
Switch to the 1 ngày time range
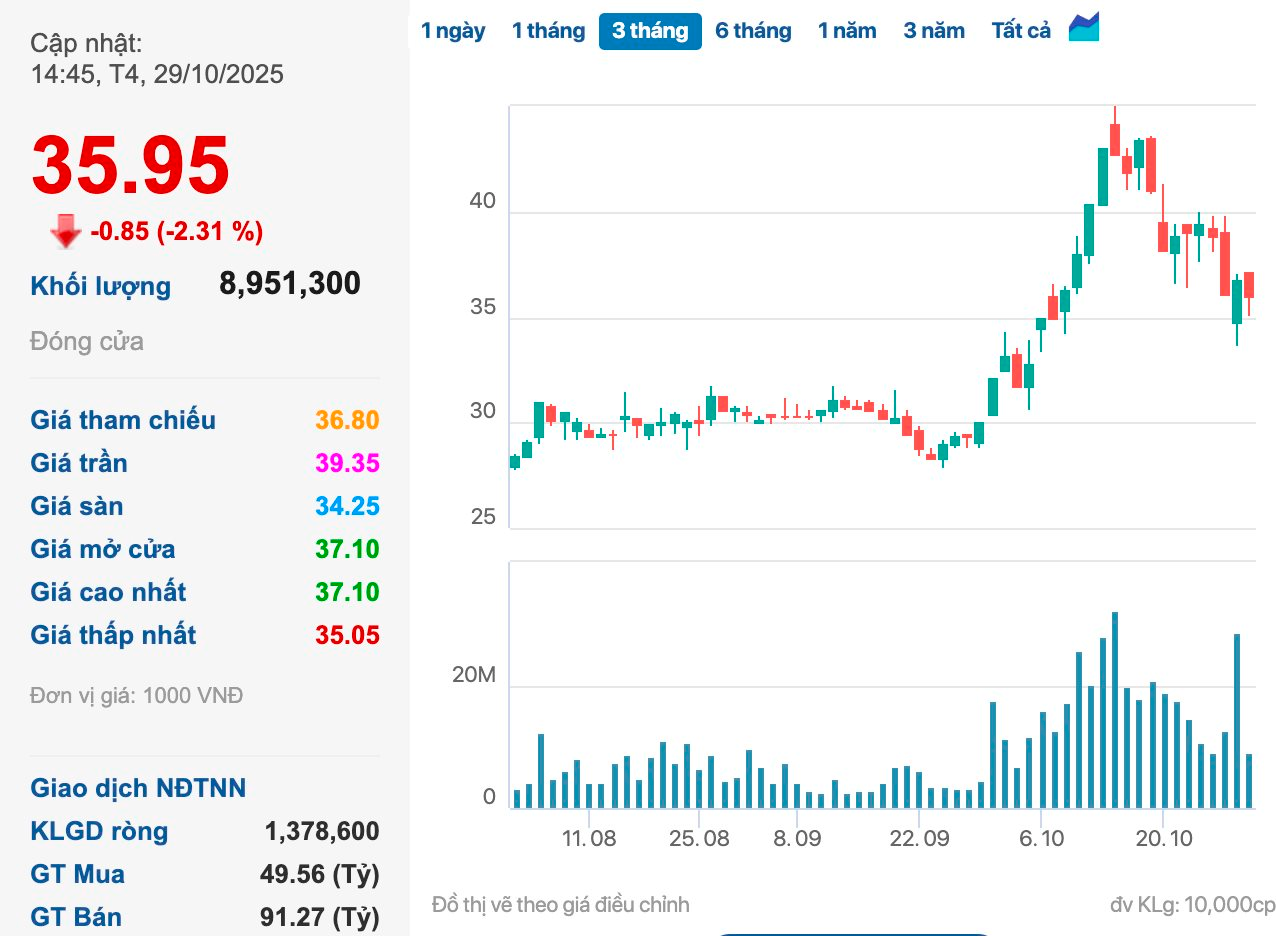(453, 31)
